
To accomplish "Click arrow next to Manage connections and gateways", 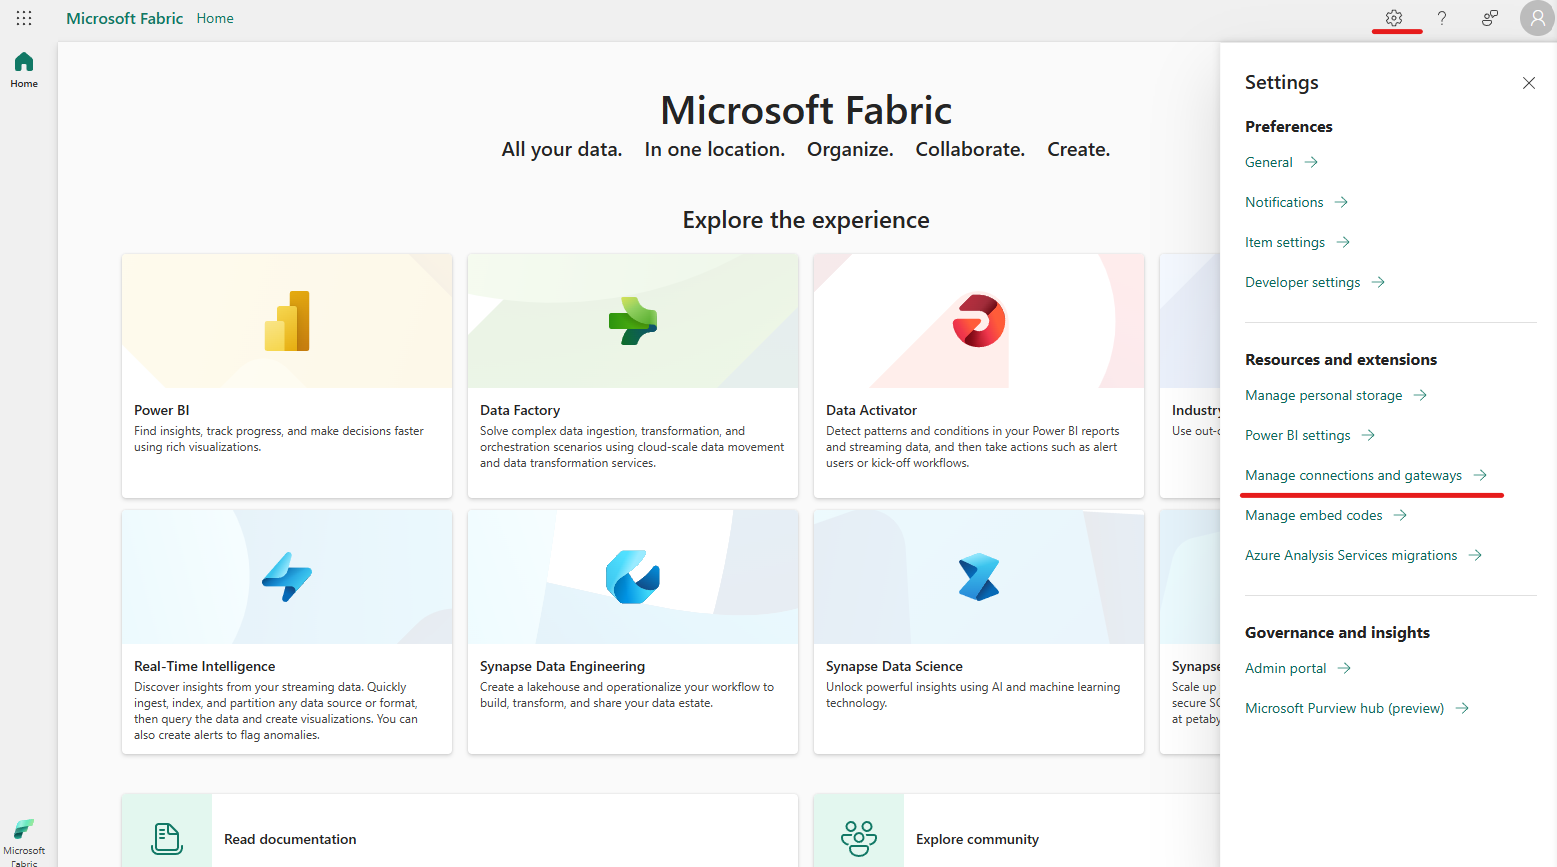I will [x=1480, y=475].
